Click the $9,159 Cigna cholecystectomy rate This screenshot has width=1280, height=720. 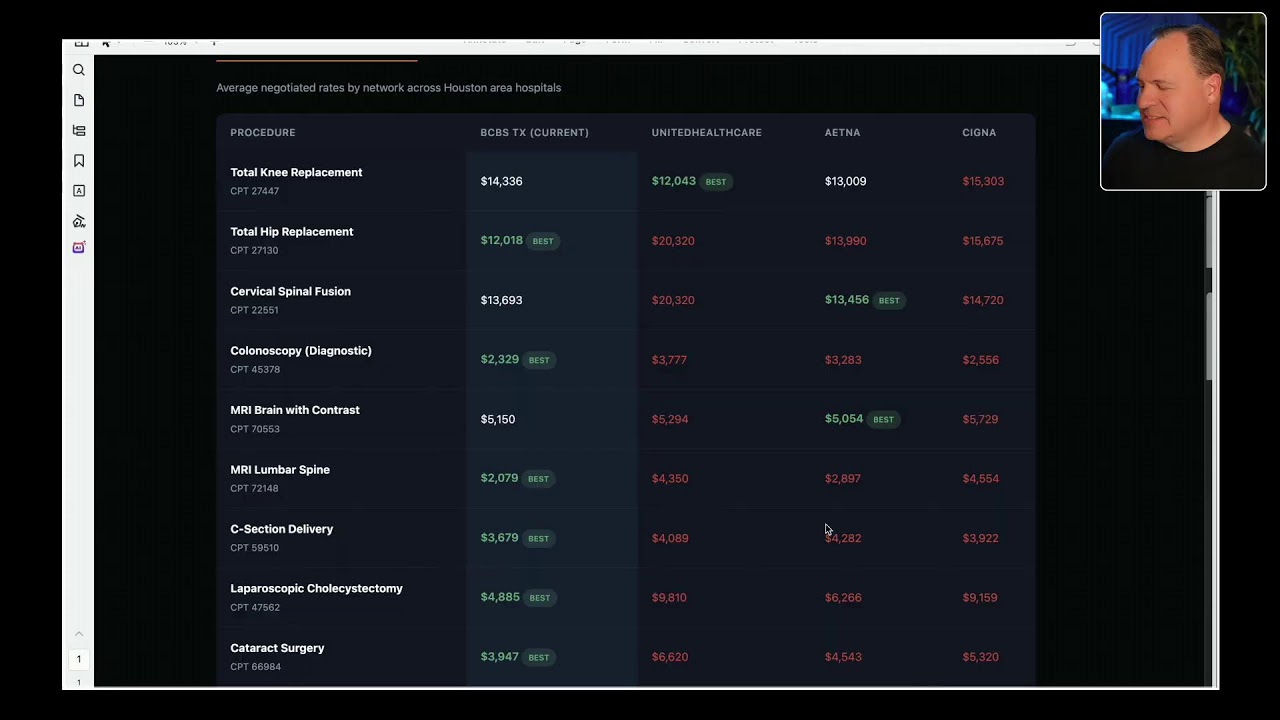979,598
